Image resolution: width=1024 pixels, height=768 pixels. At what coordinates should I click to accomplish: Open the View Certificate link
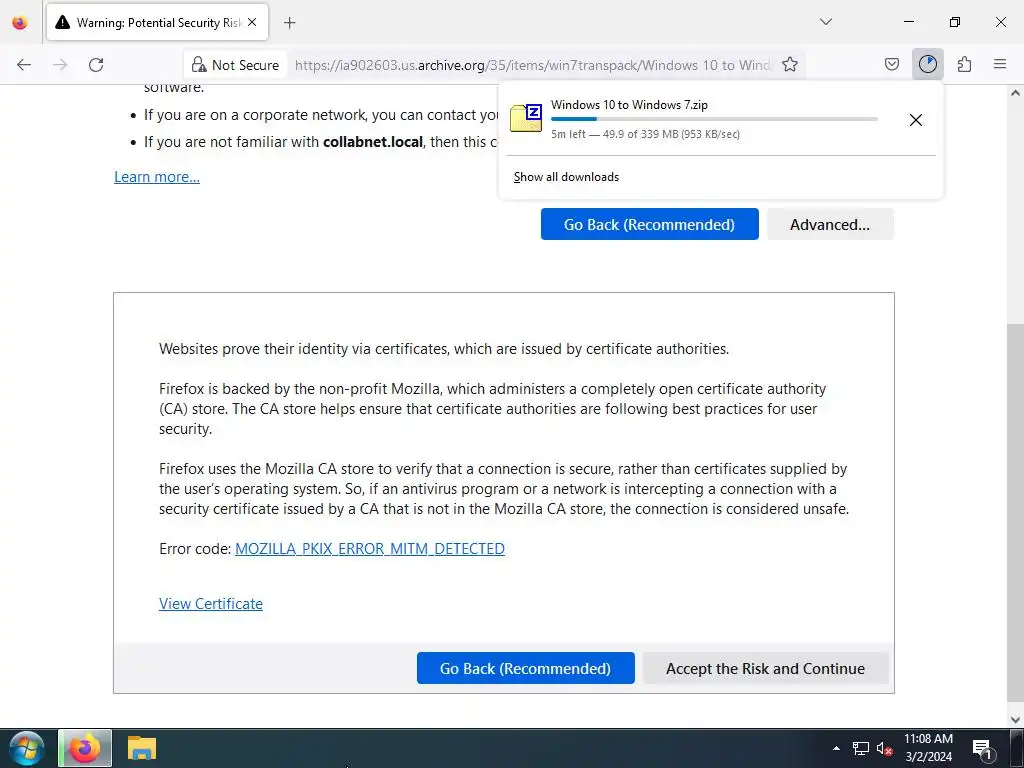point(210,603)
